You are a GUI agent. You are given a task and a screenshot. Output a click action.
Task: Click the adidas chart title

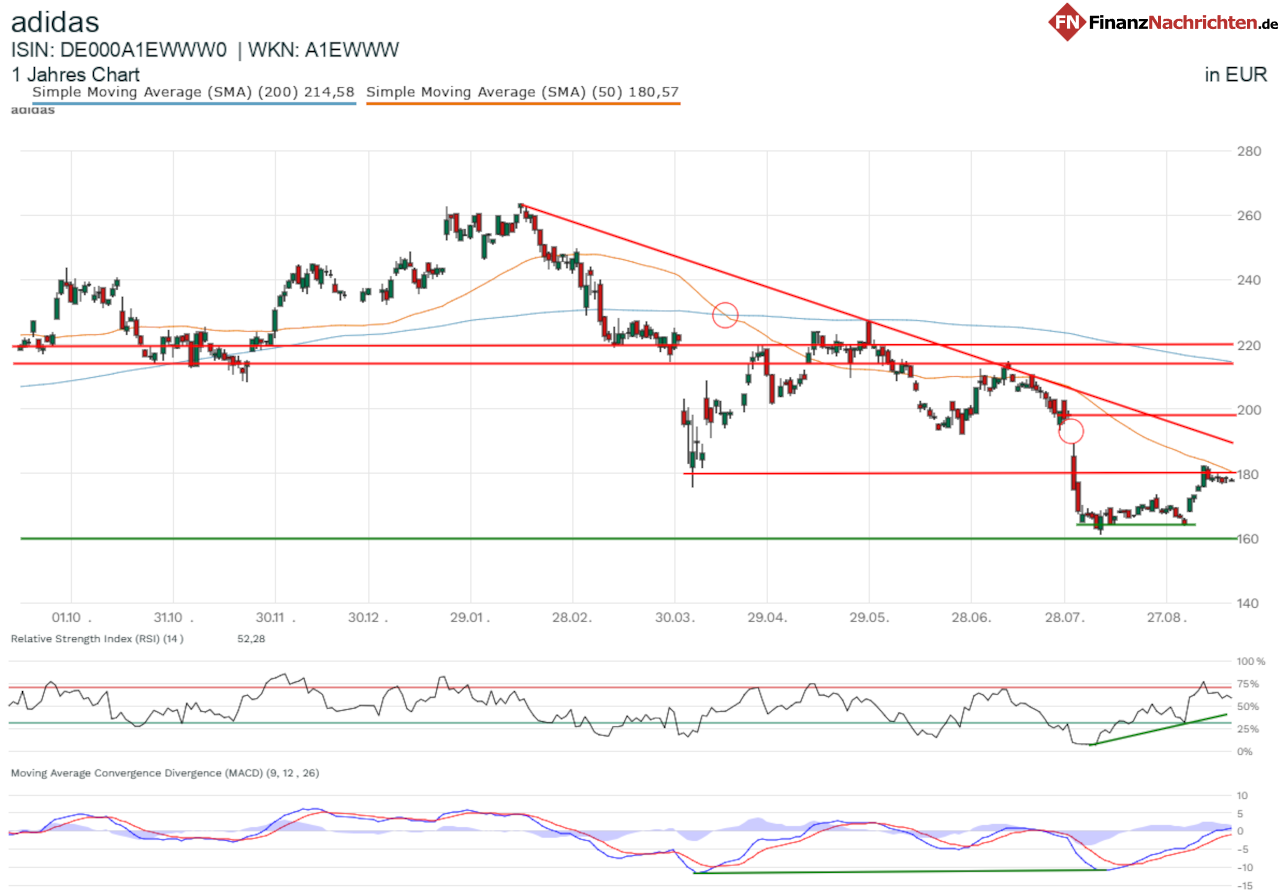pos(55,21)
